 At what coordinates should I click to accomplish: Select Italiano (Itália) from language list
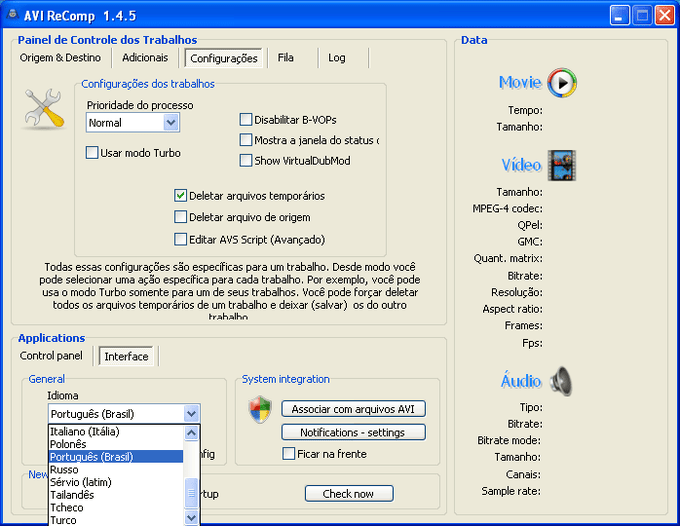click(x=116, y=431)
